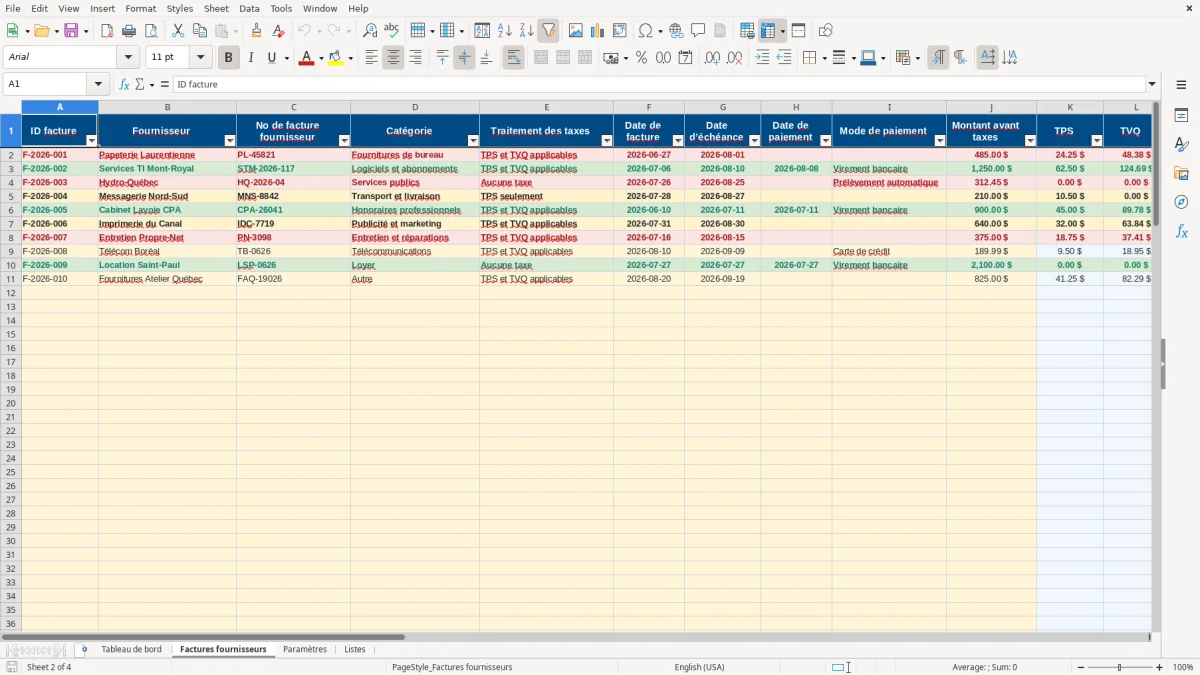1200x675 pixels.
Task: Click the Sort dialog icon
Action: [482, 31]
